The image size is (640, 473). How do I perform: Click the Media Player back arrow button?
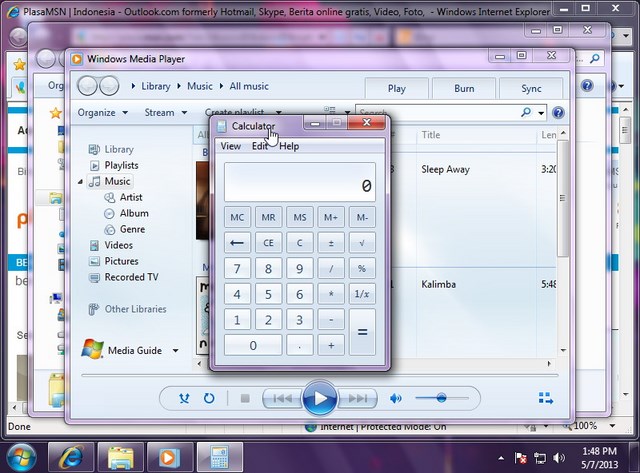click(x=87, y=86)
